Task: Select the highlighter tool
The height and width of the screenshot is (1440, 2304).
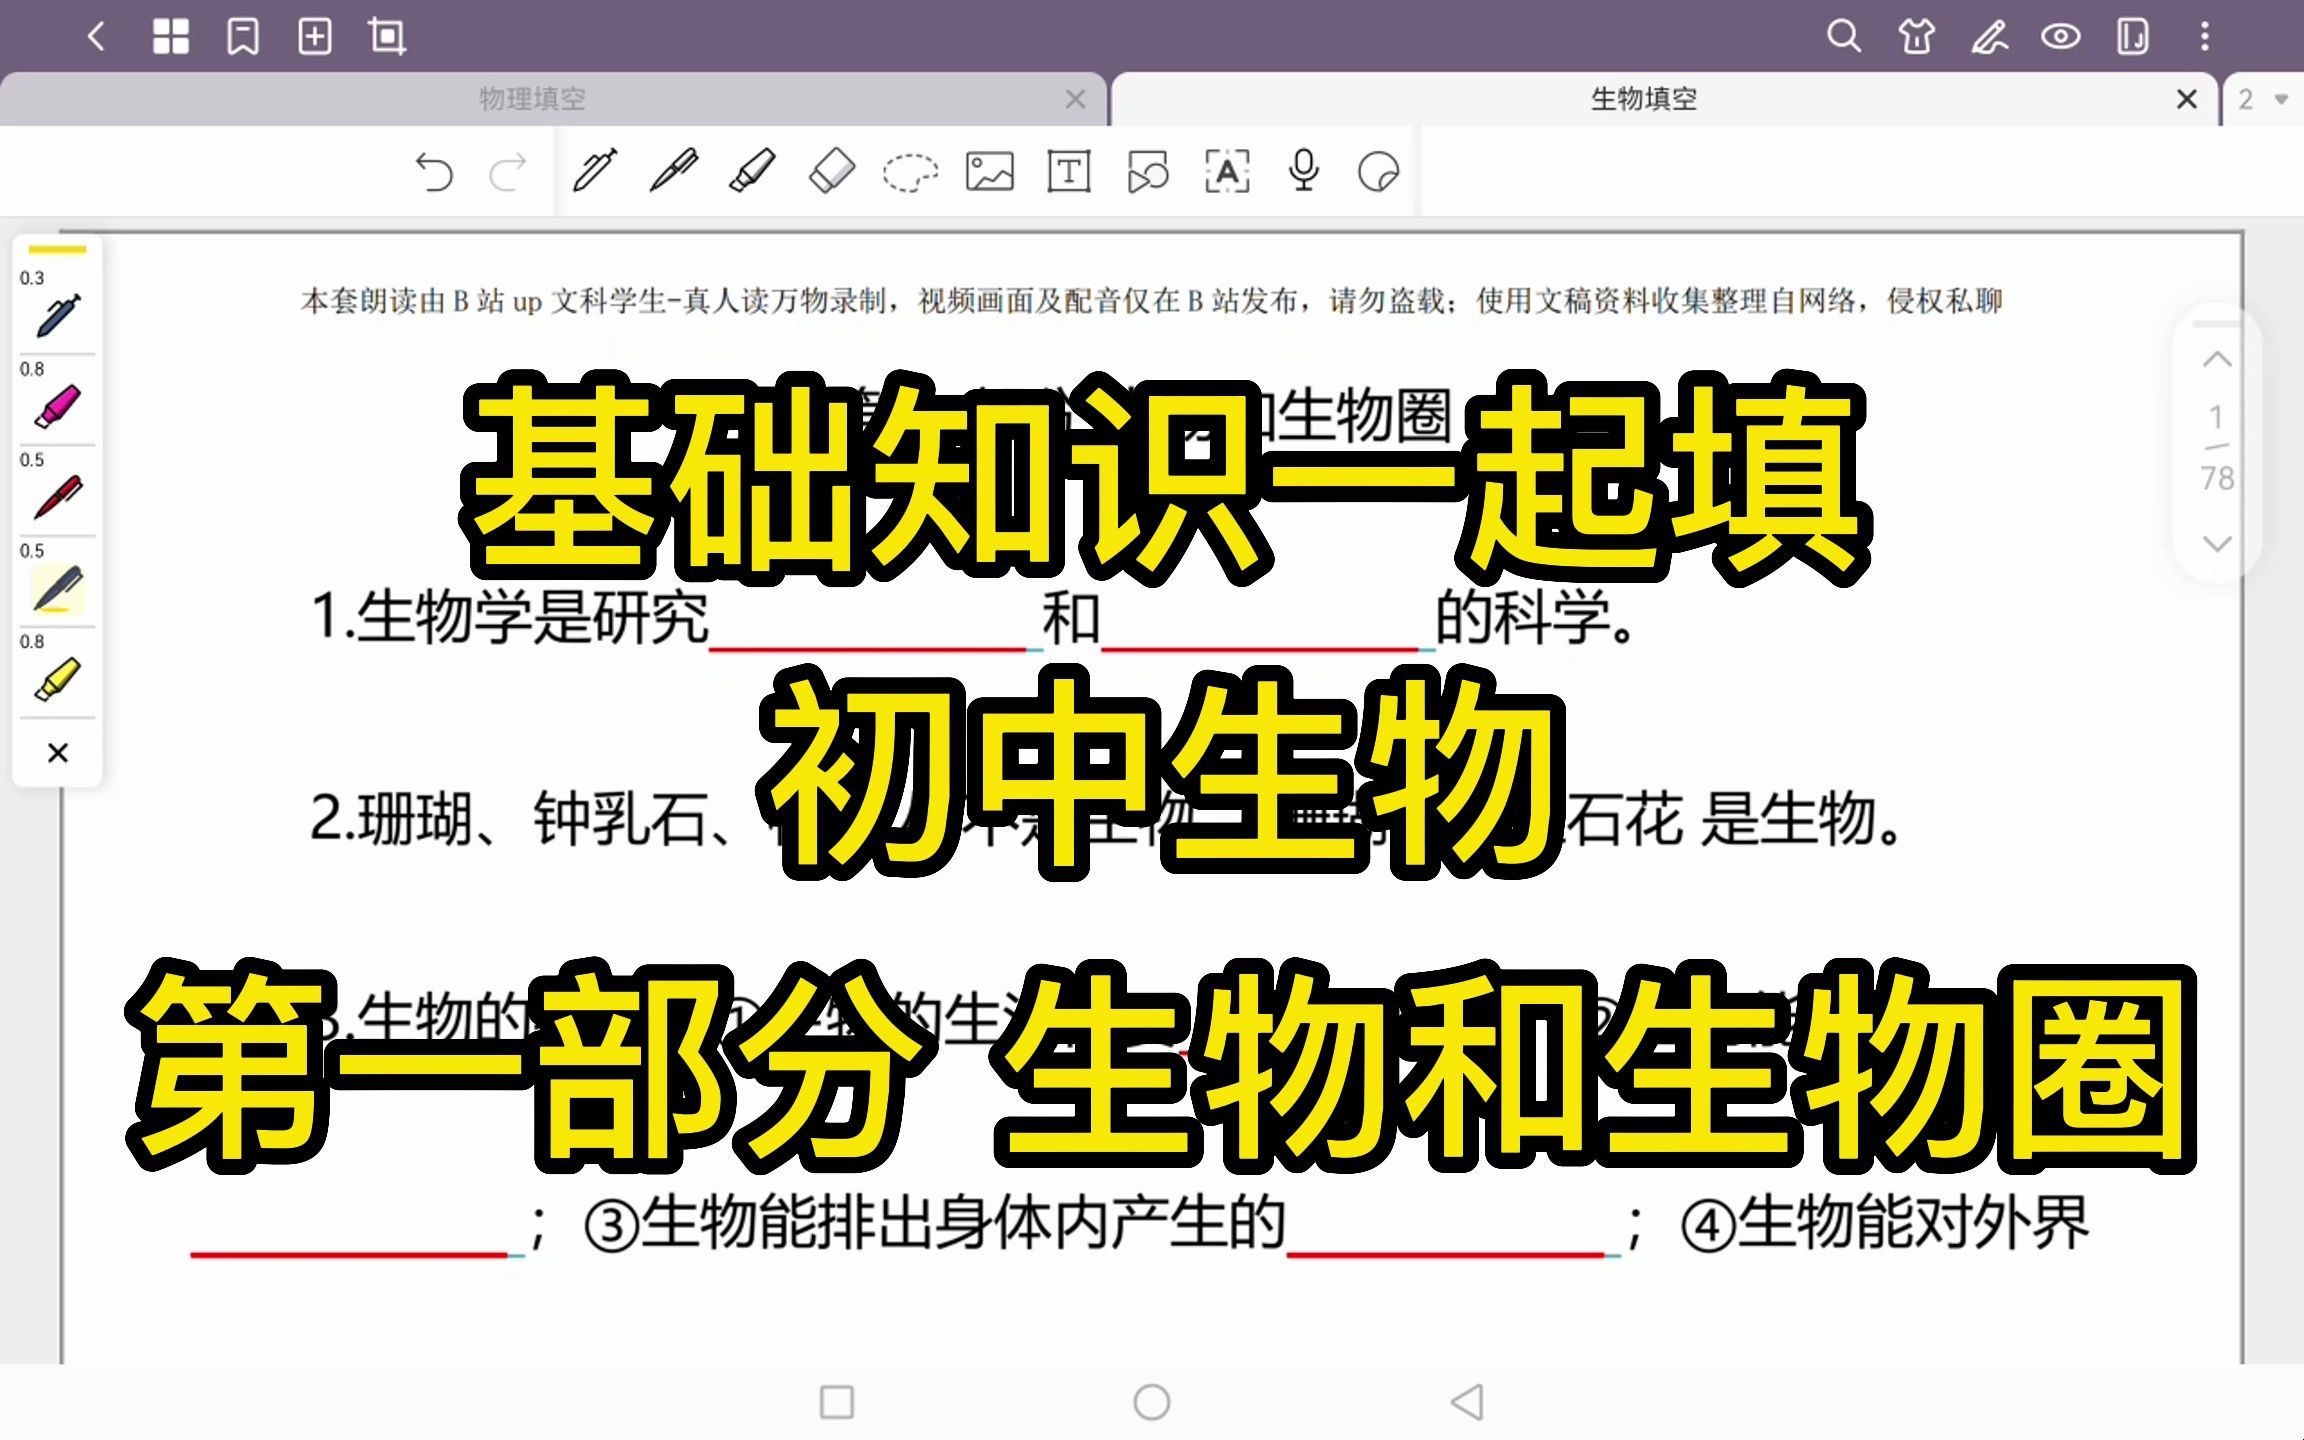Action: point(752,171)
